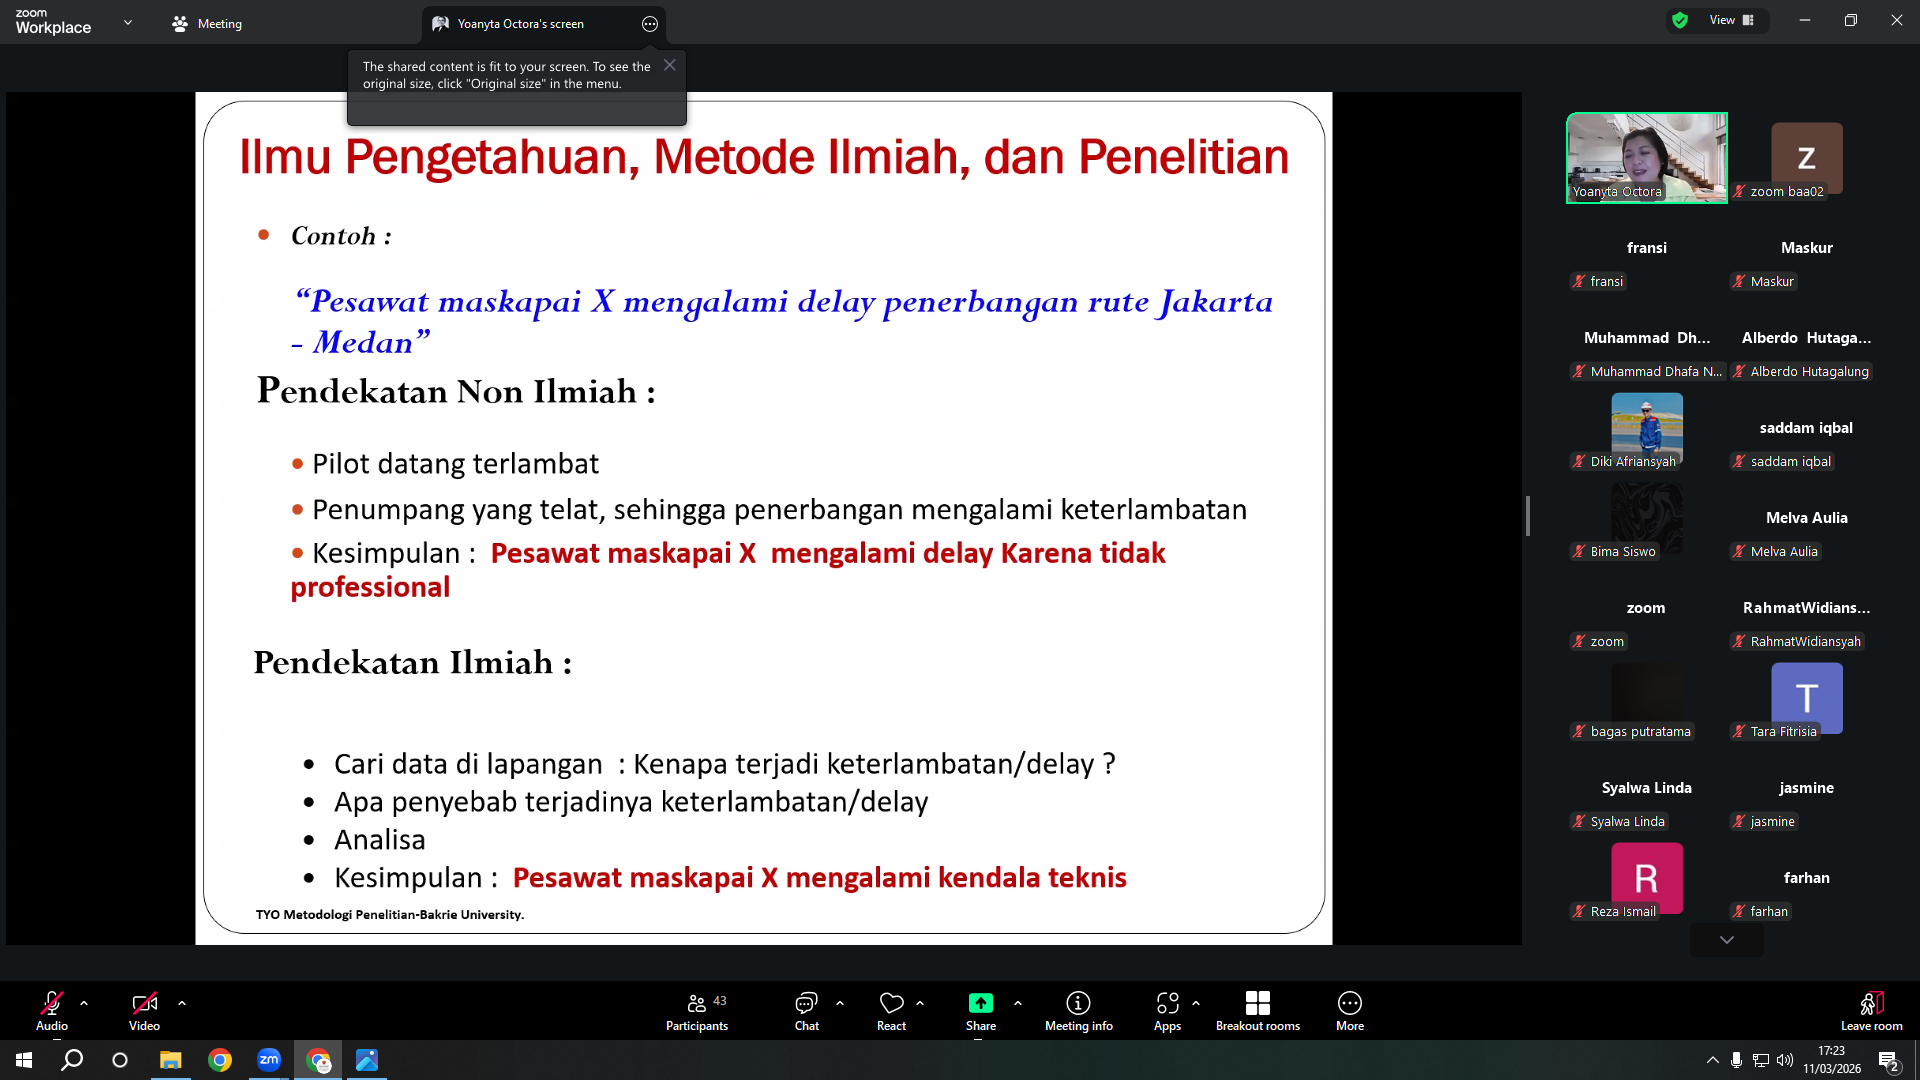
Task: Dismiss the shared content size tooltip
Action: (x=670, y=65)
